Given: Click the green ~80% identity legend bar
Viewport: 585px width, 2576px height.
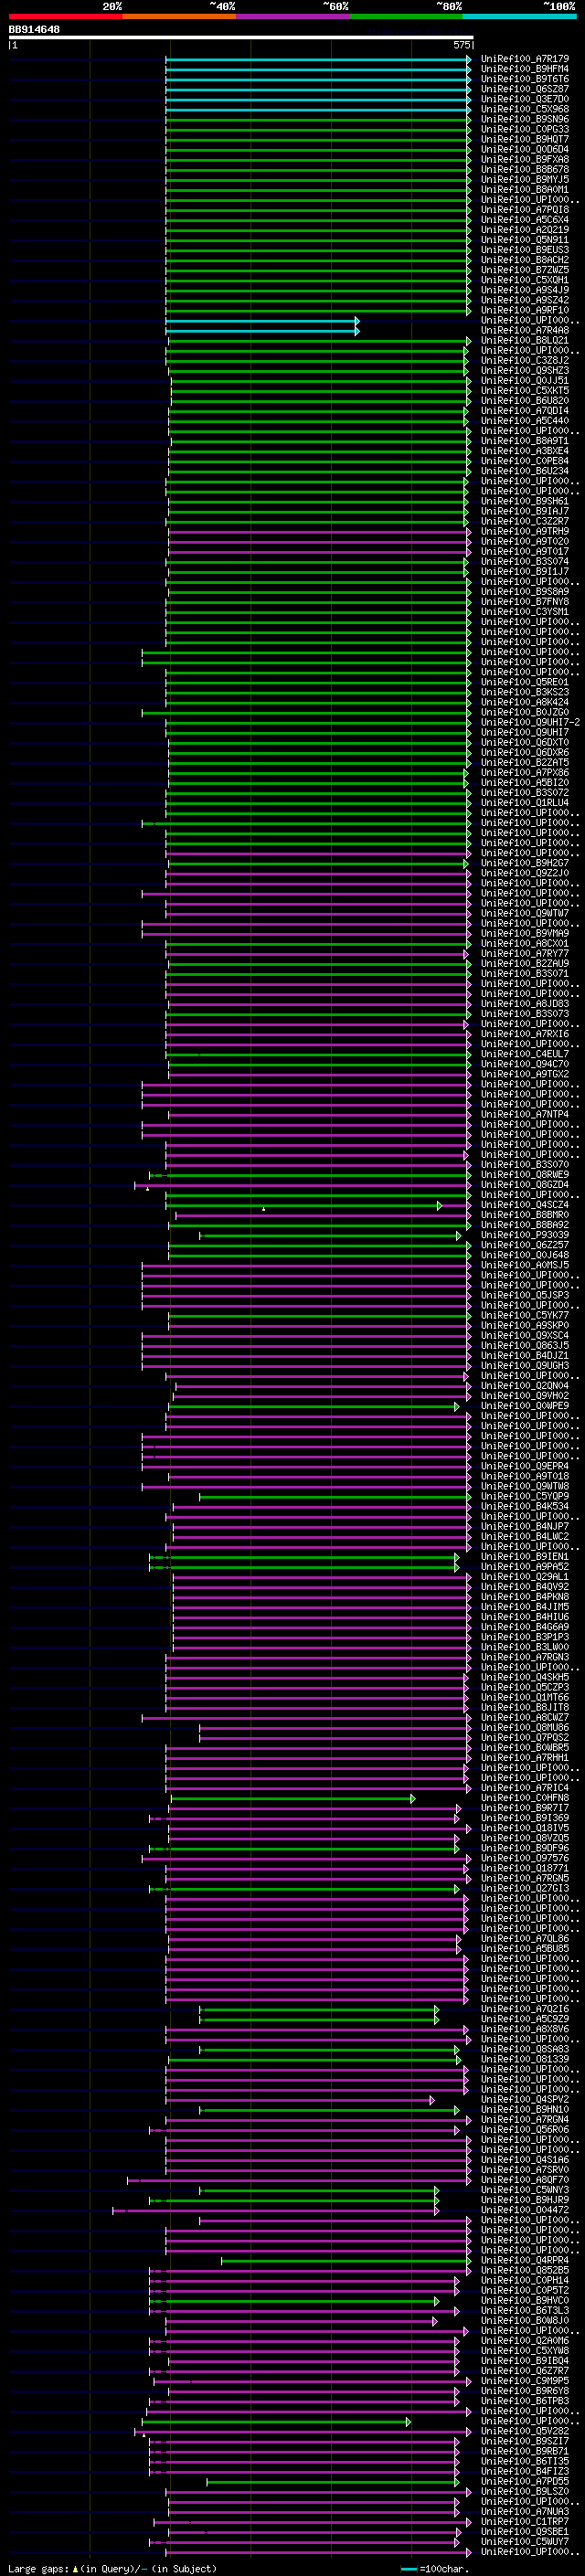Looking at the screenshot, I should (x=406, y=16).
